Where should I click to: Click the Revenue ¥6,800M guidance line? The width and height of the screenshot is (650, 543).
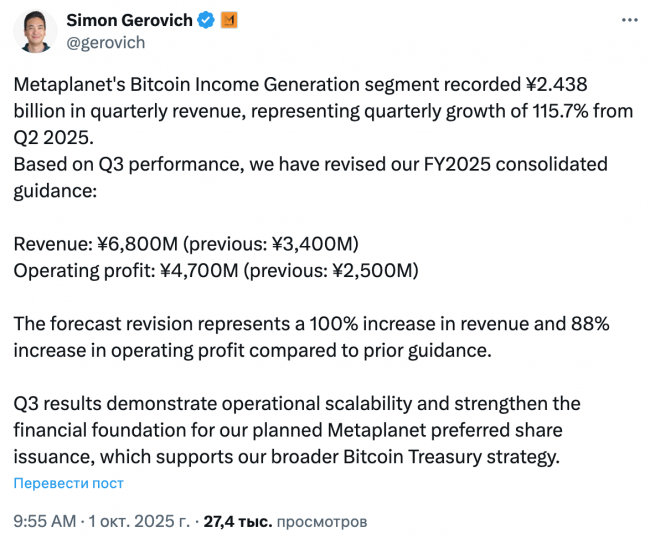[186, 244]
